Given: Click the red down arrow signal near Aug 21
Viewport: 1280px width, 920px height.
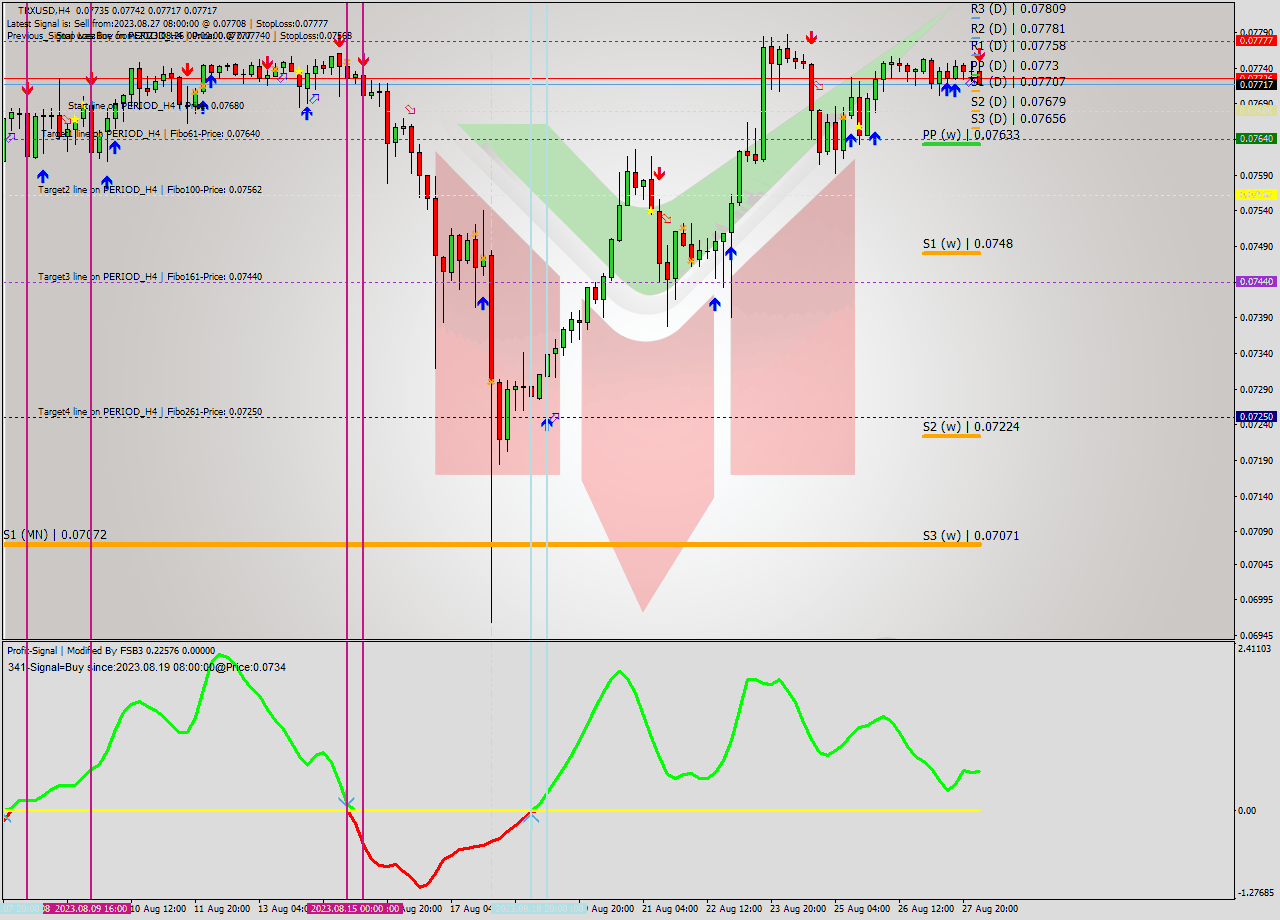Looking at the screenshot, I should [x=660, y=173].
